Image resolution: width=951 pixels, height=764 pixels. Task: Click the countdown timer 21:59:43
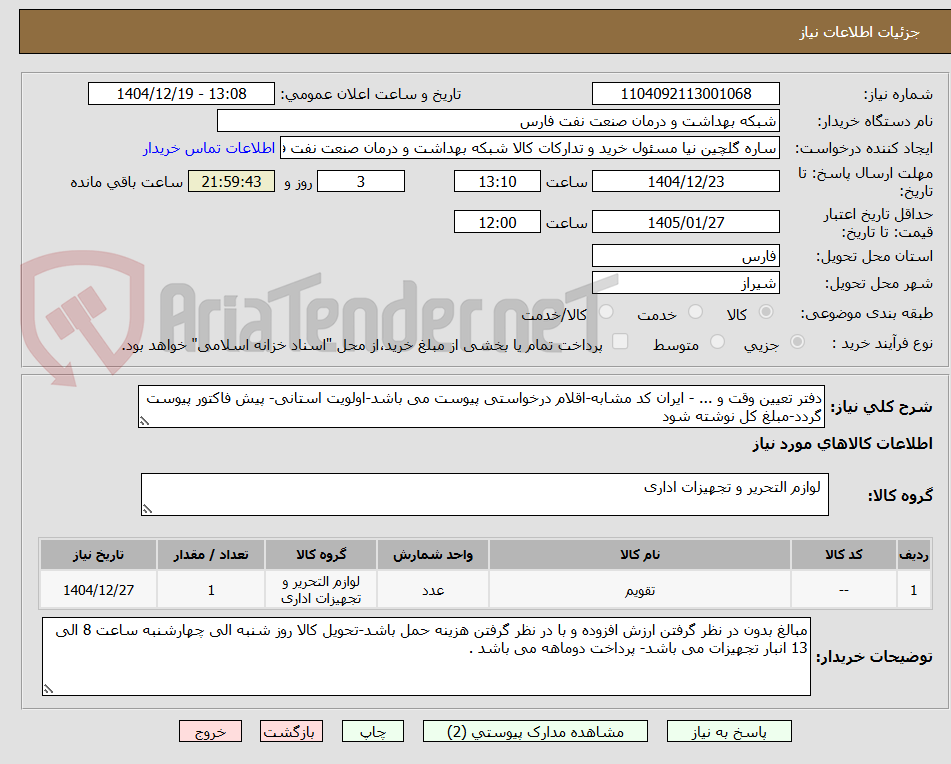pos(231,181)
